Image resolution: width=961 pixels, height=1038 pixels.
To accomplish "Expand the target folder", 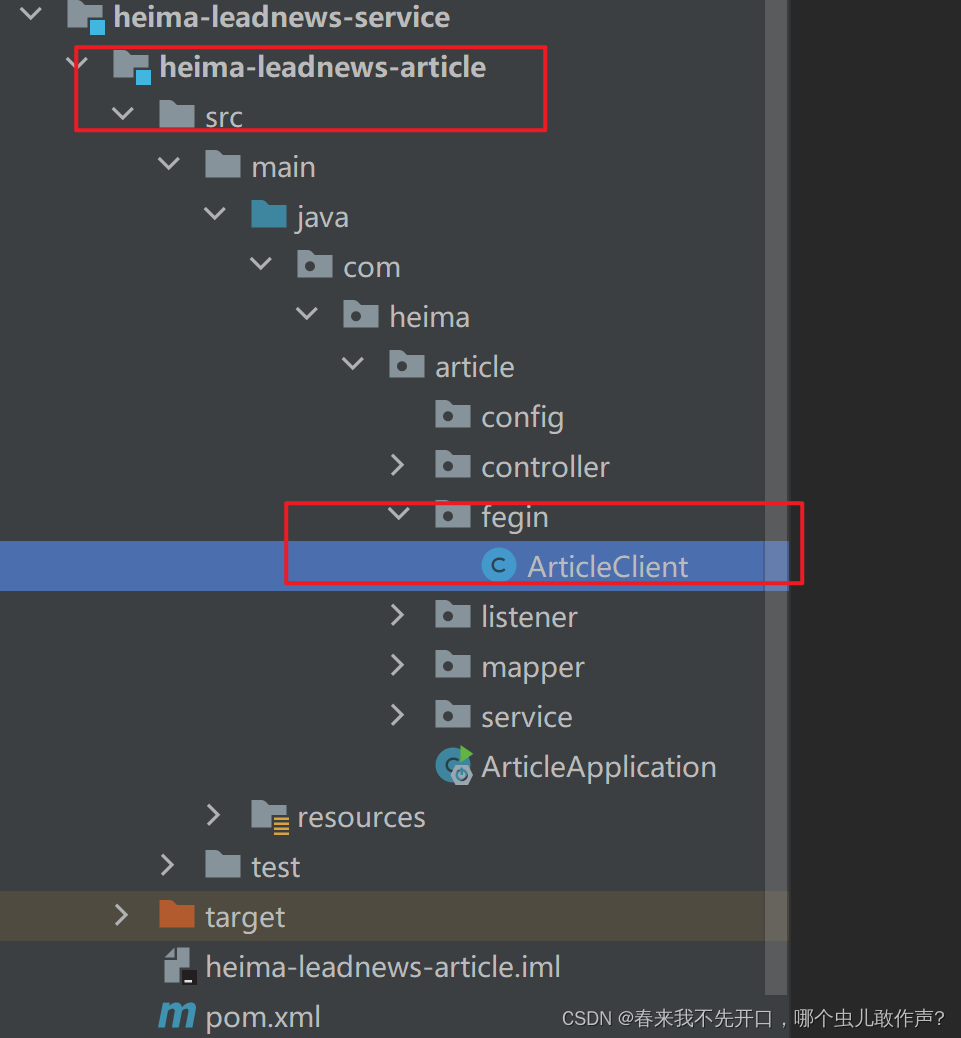I will coord(121,915).
